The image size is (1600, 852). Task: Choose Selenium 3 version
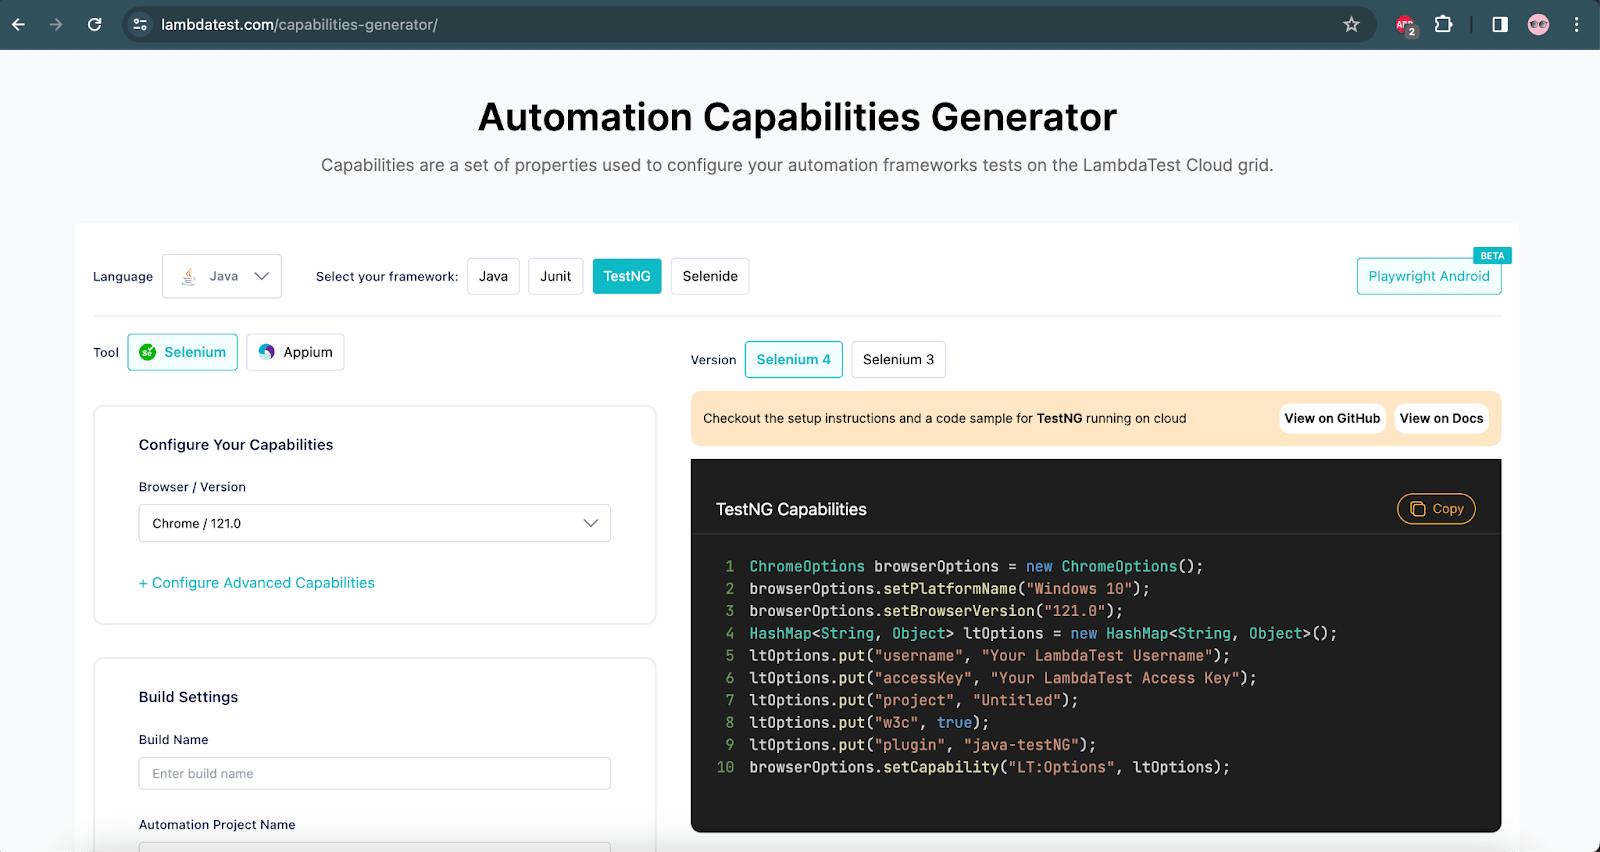898,360
